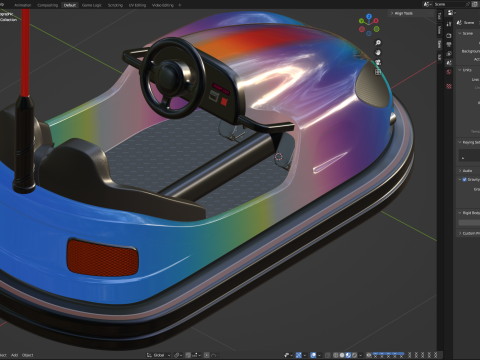
Task: Toggle snapping magnet icon
Action: (x=188, y=355)
